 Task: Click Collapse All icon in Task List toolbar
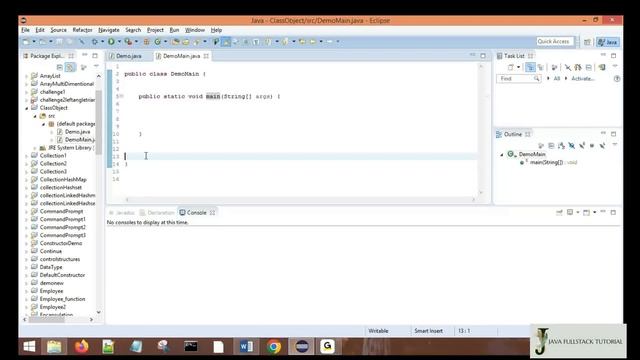(589, 67)
